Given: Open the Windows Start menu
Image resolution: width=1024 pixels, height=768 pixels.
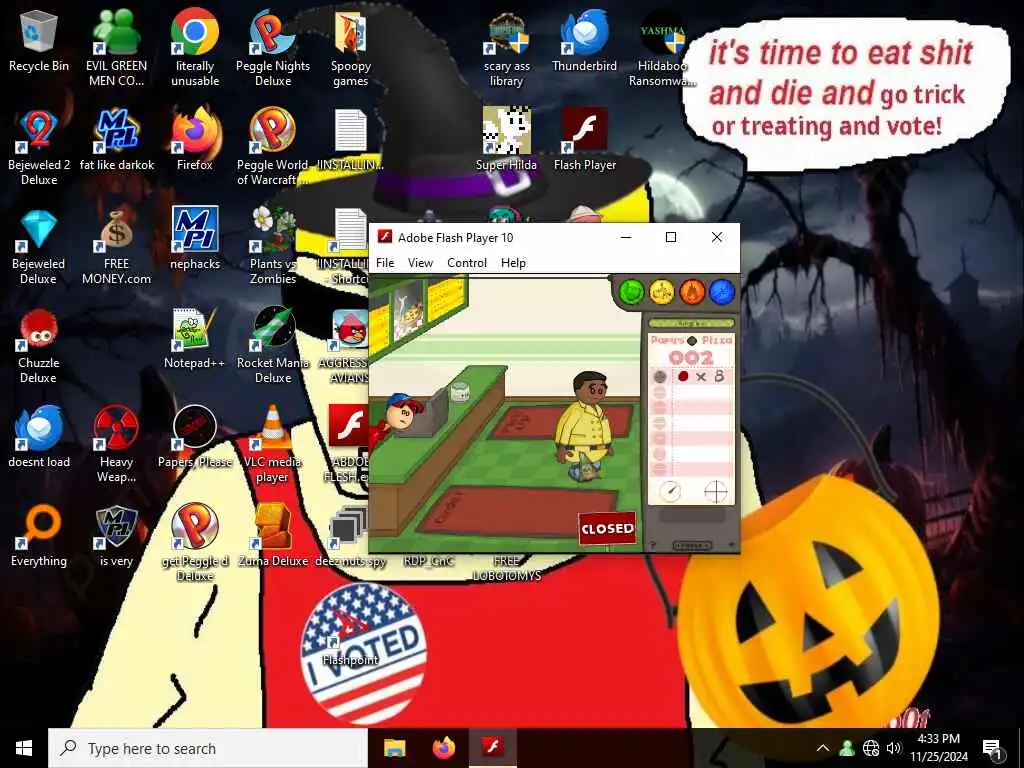Looking at the screenshot, I should (x=24, y=748).
